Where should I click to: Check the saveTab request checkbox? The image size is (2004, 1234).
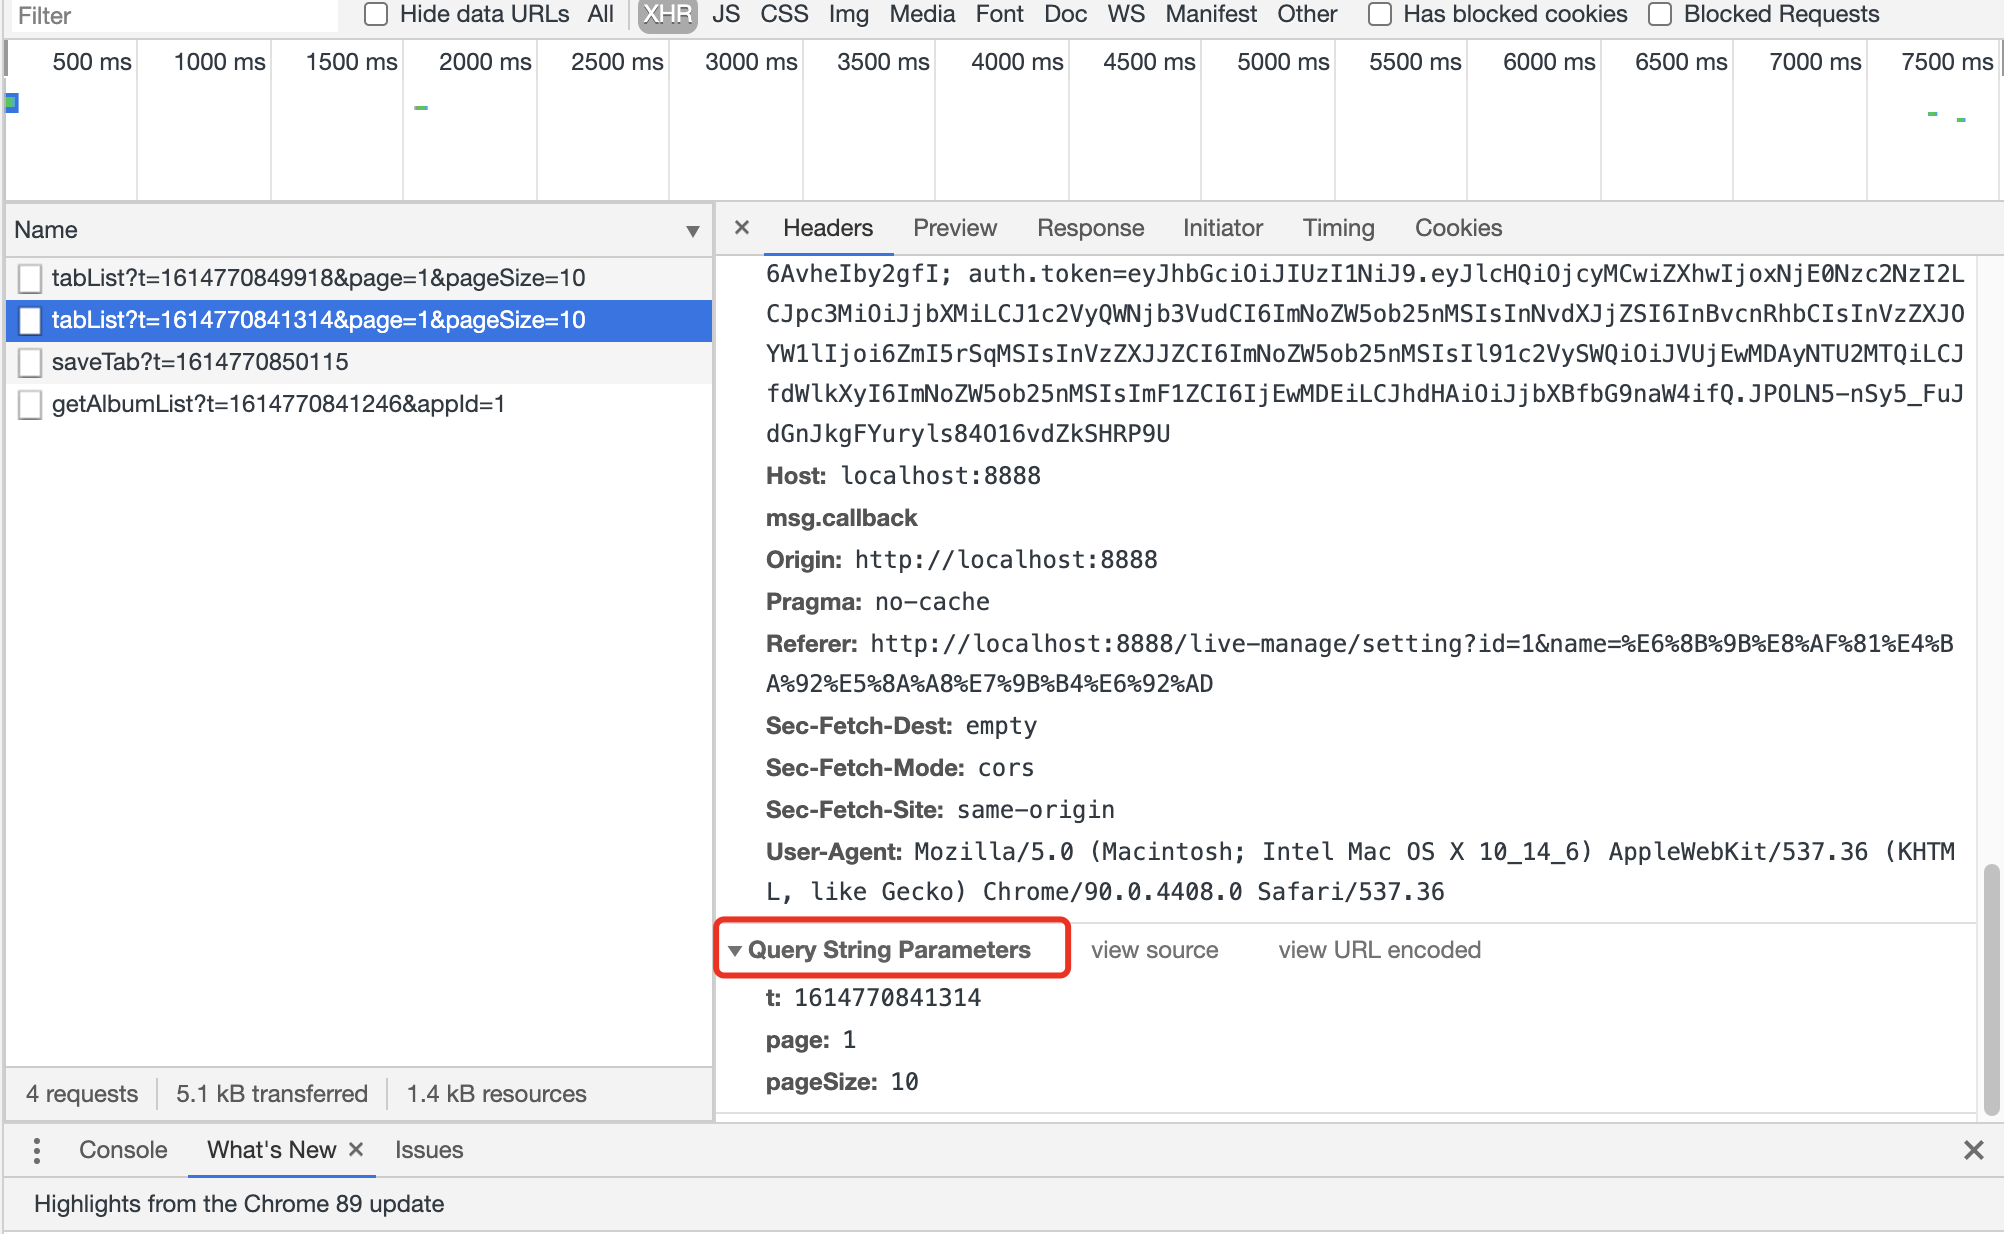30,362
